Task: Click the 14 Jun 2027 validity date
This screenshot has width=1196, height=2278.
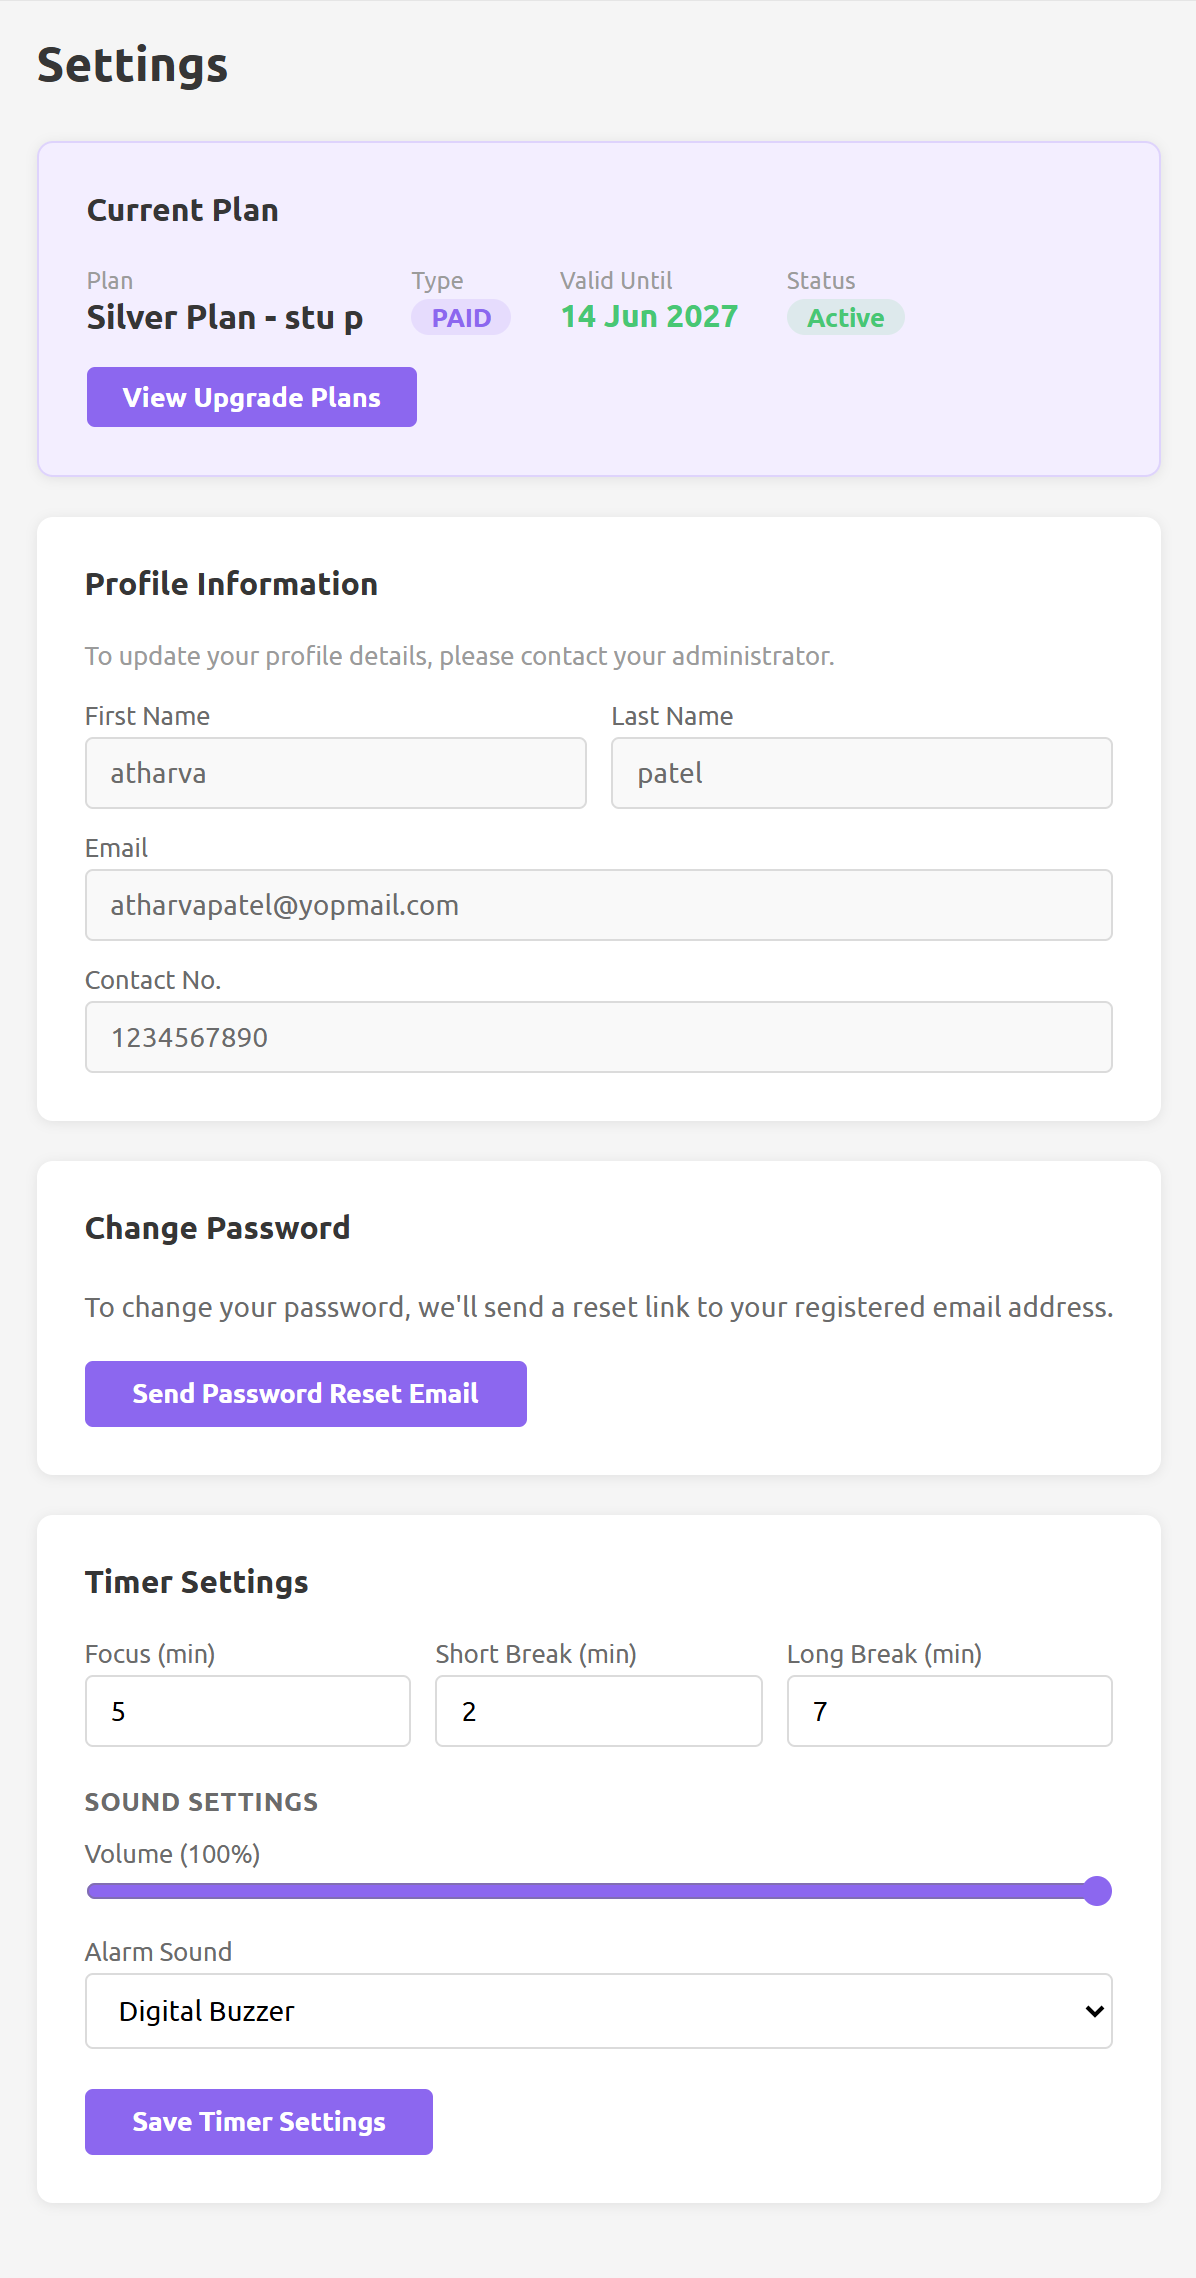Action: click(x=649, y=317)
